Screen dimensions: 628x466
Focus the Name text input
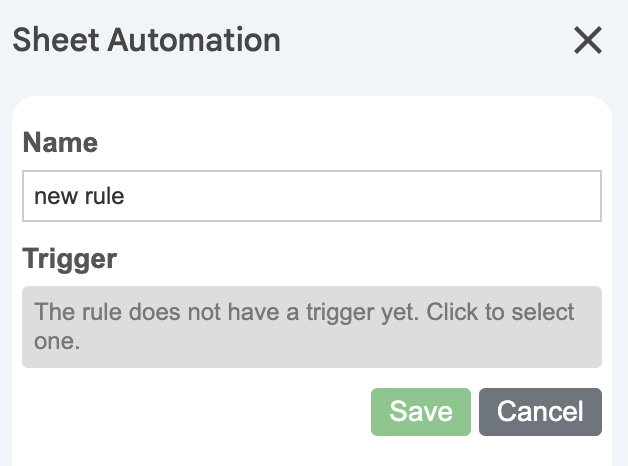click(x=311, y=196)
